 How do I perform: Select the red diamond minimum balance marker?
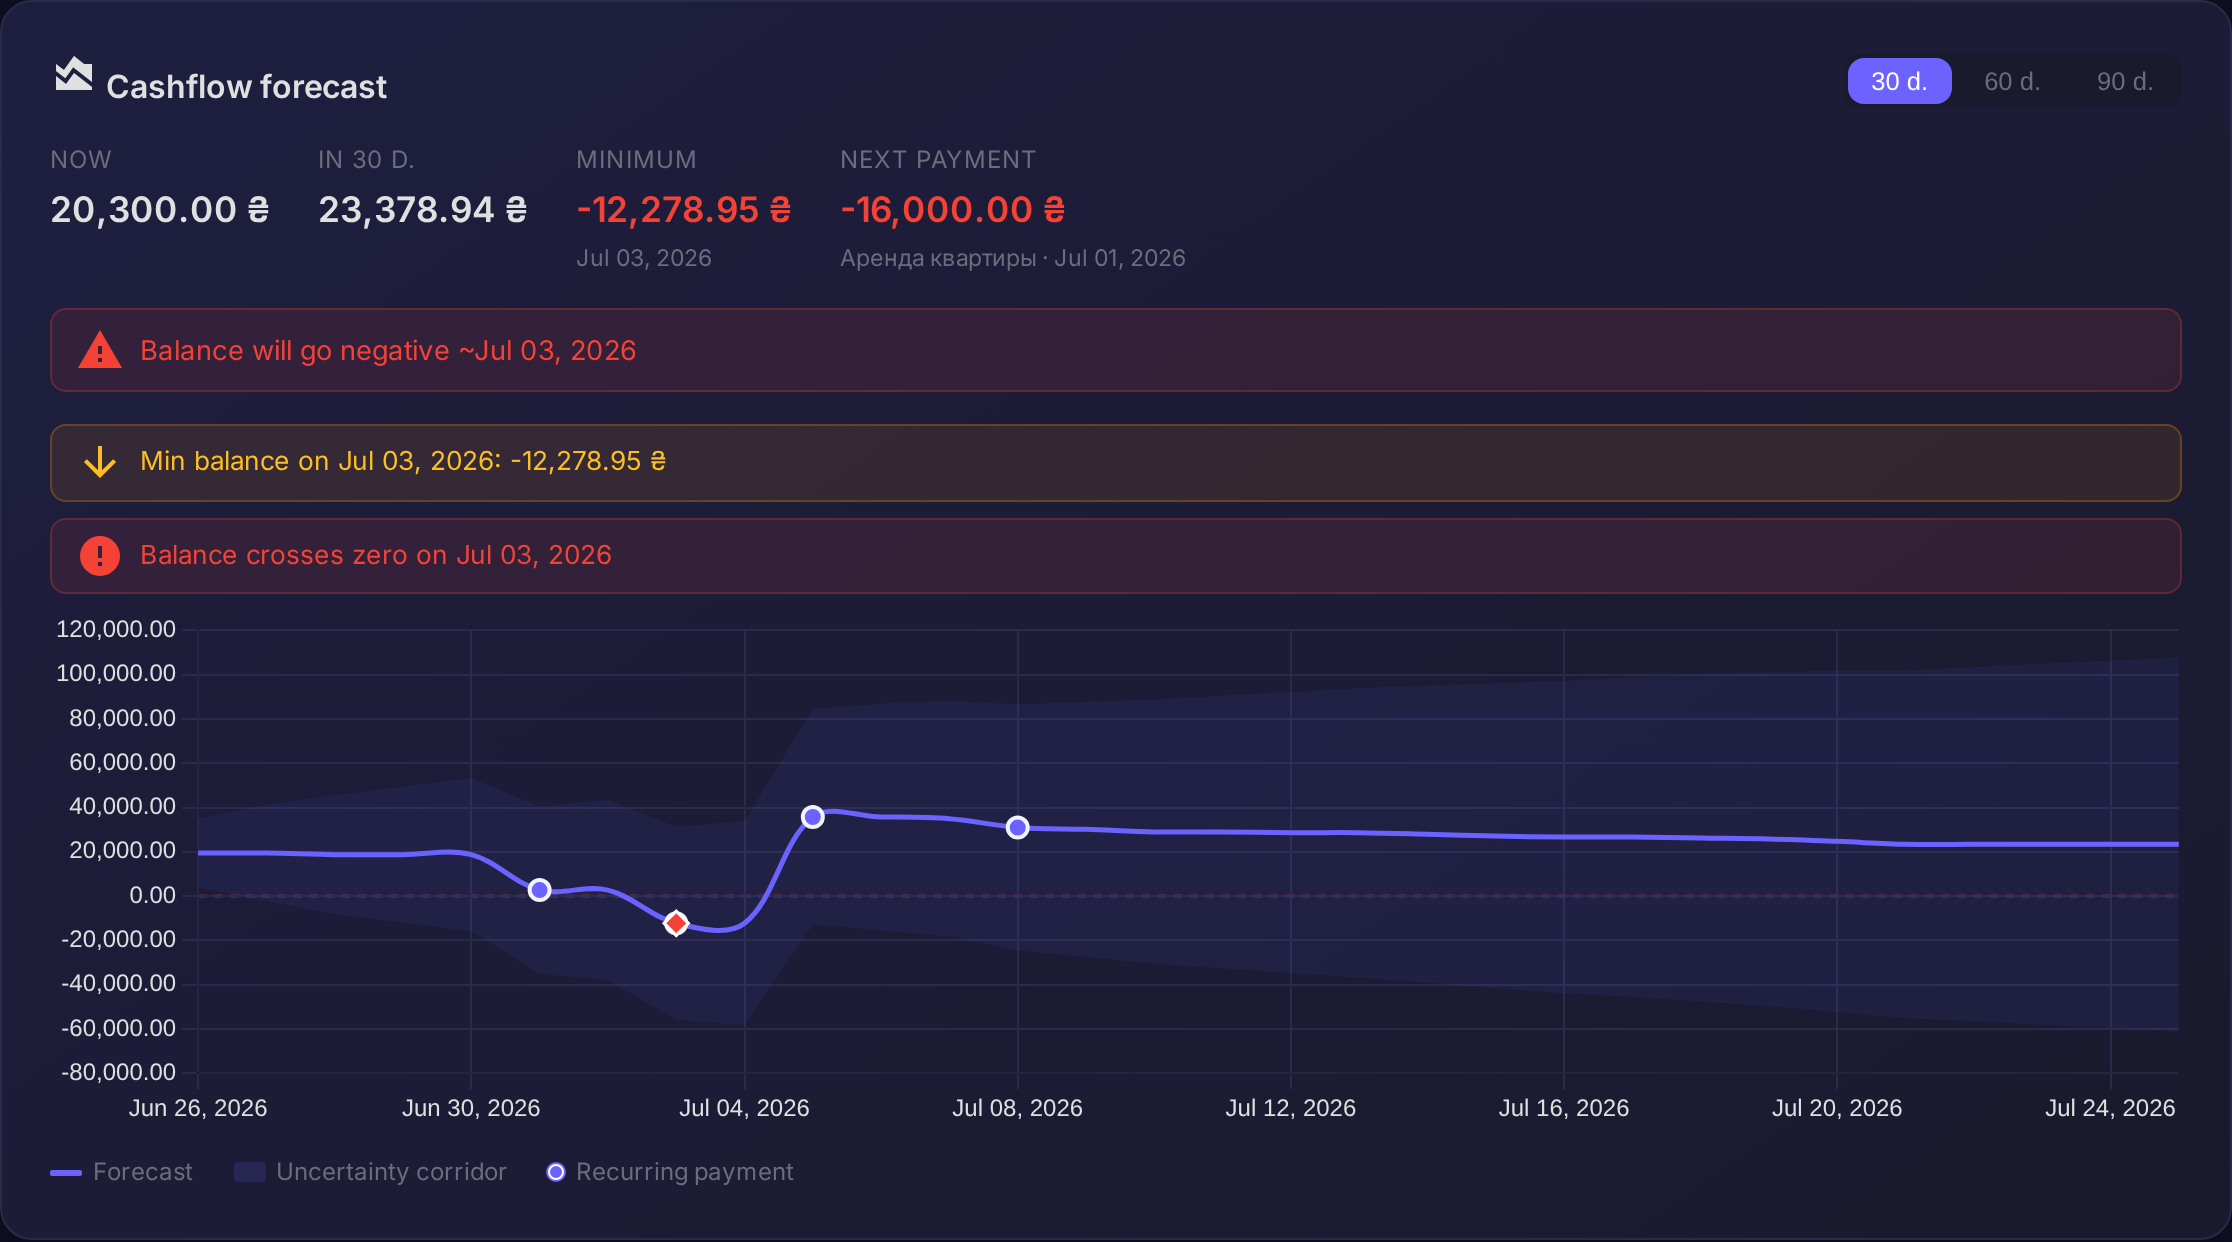click(x=676, y=923)
